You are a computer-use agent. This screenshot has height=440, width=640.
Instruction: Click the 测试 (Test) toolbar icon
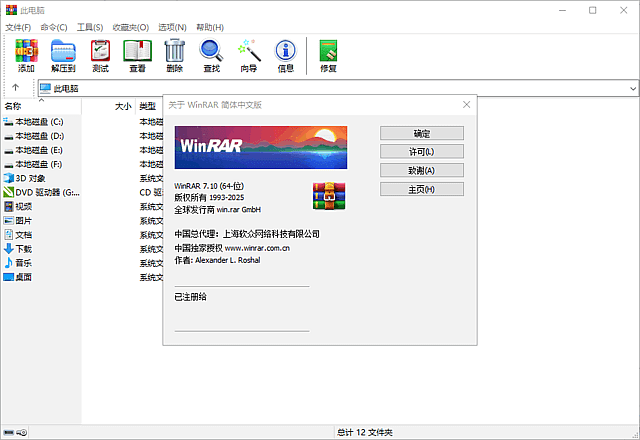(100, 54)
